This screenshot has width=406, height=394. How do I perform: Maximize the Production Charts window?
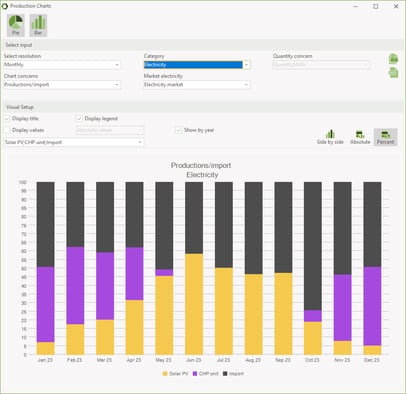(376, 6)
